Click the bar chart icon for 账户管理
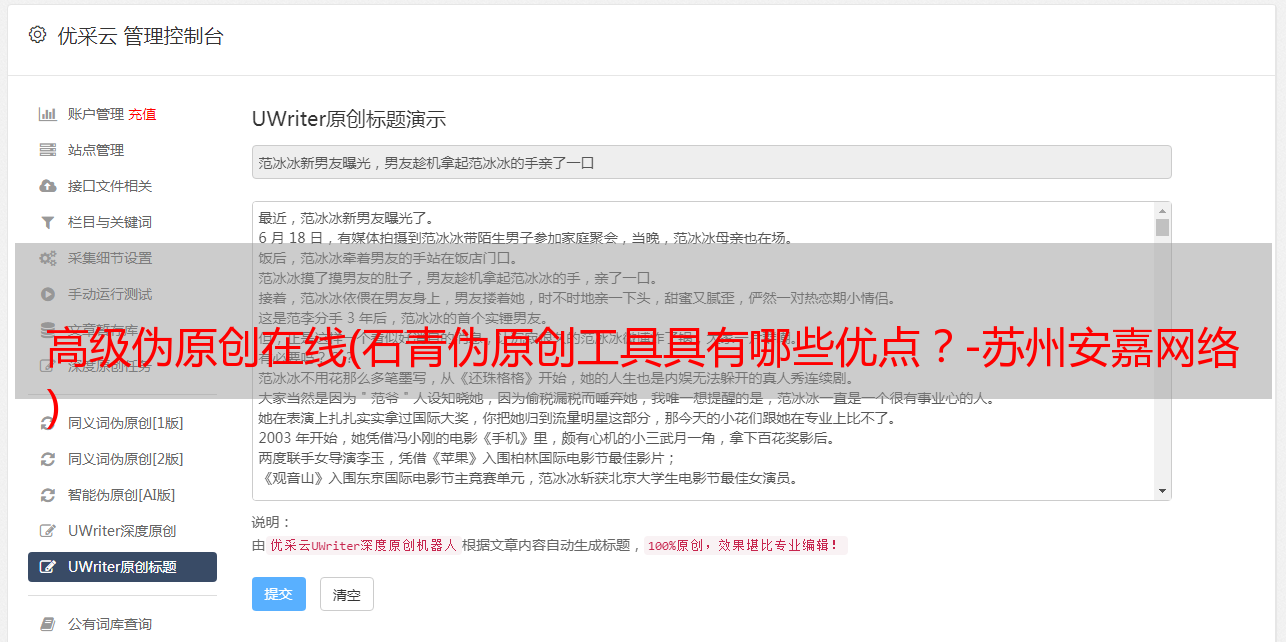 [x=47, y=114]
